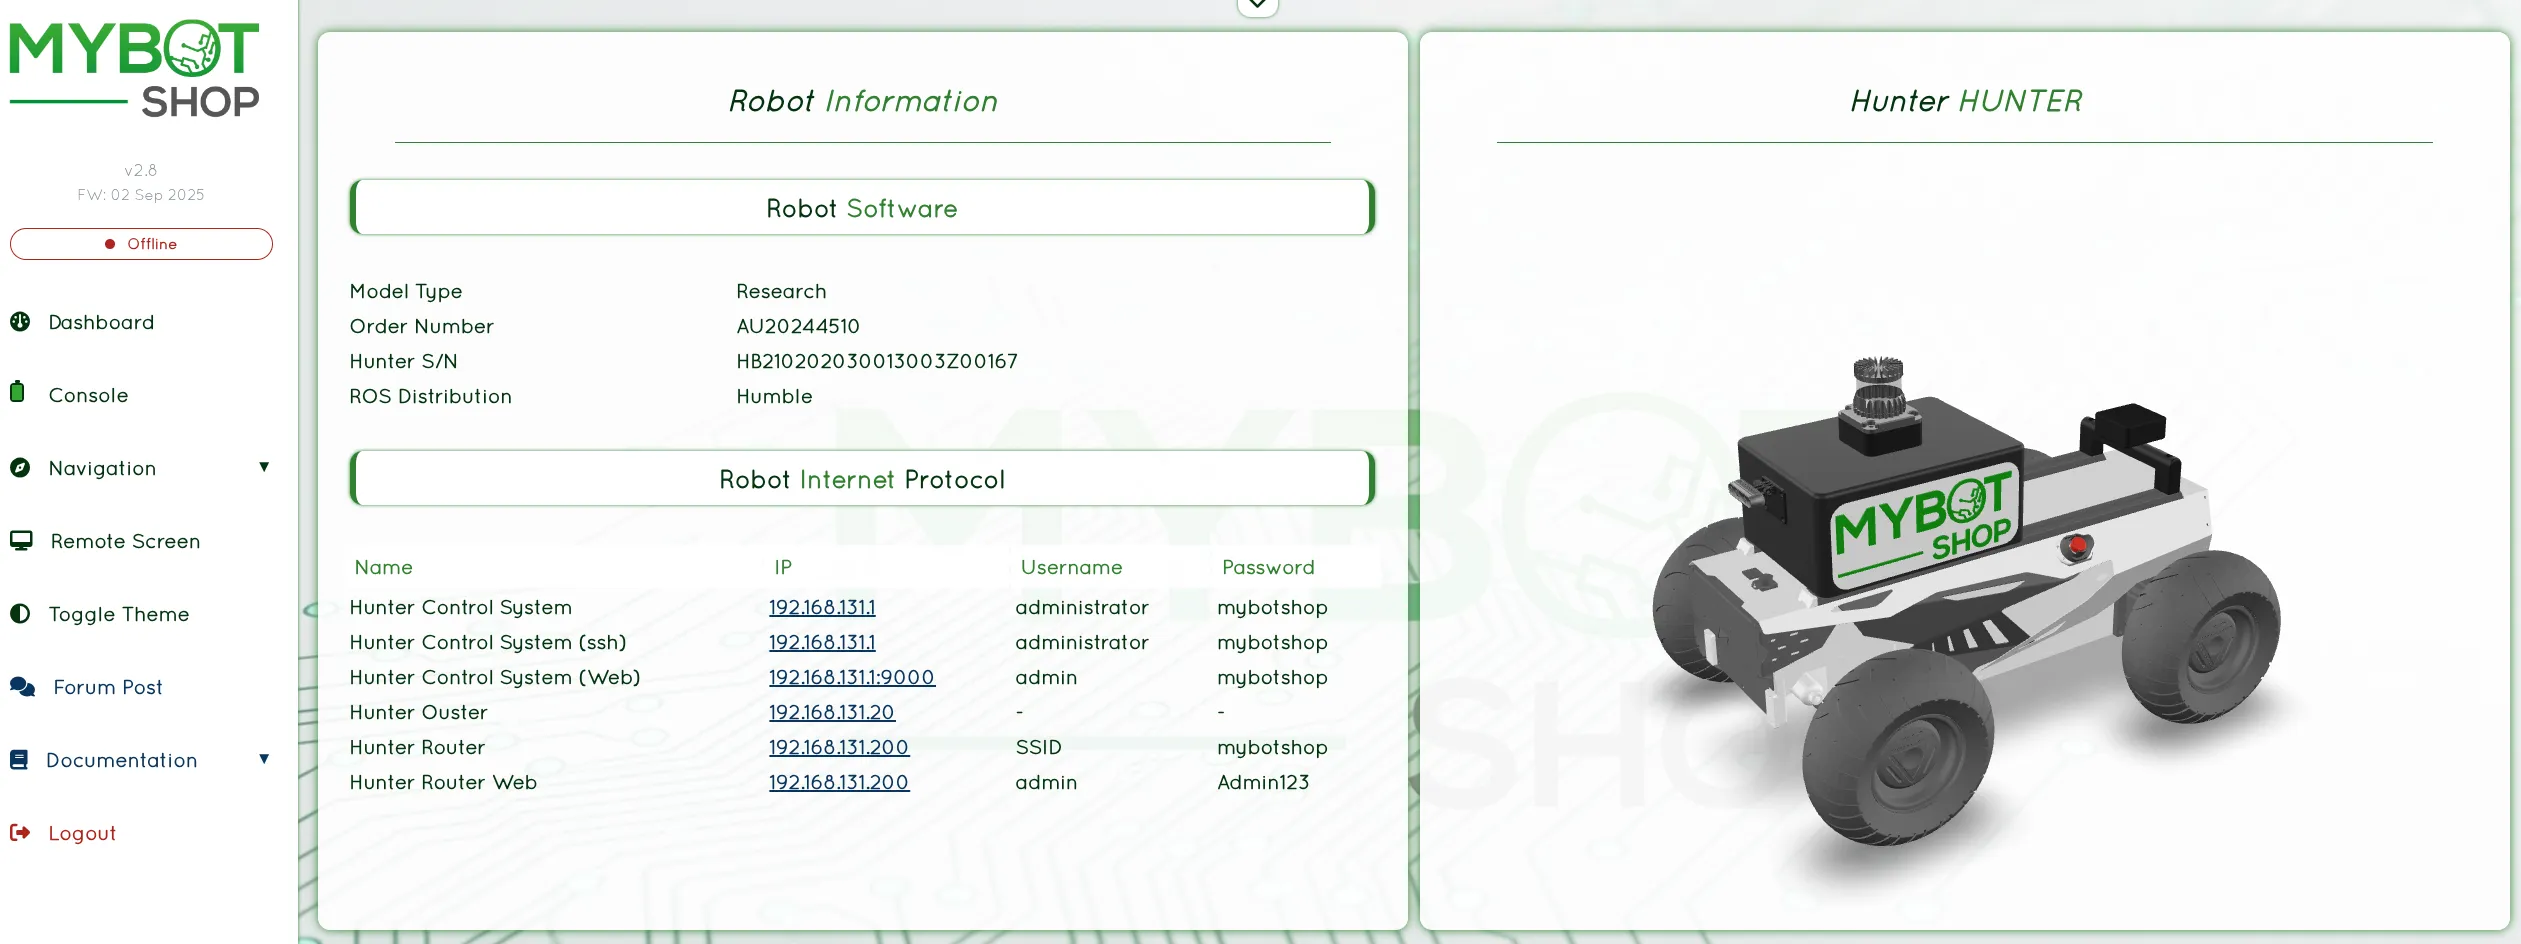Click the Robot Software section header
Image resolution: width=2521 pixels, height=944 pixels.
[x=862, y=208]
